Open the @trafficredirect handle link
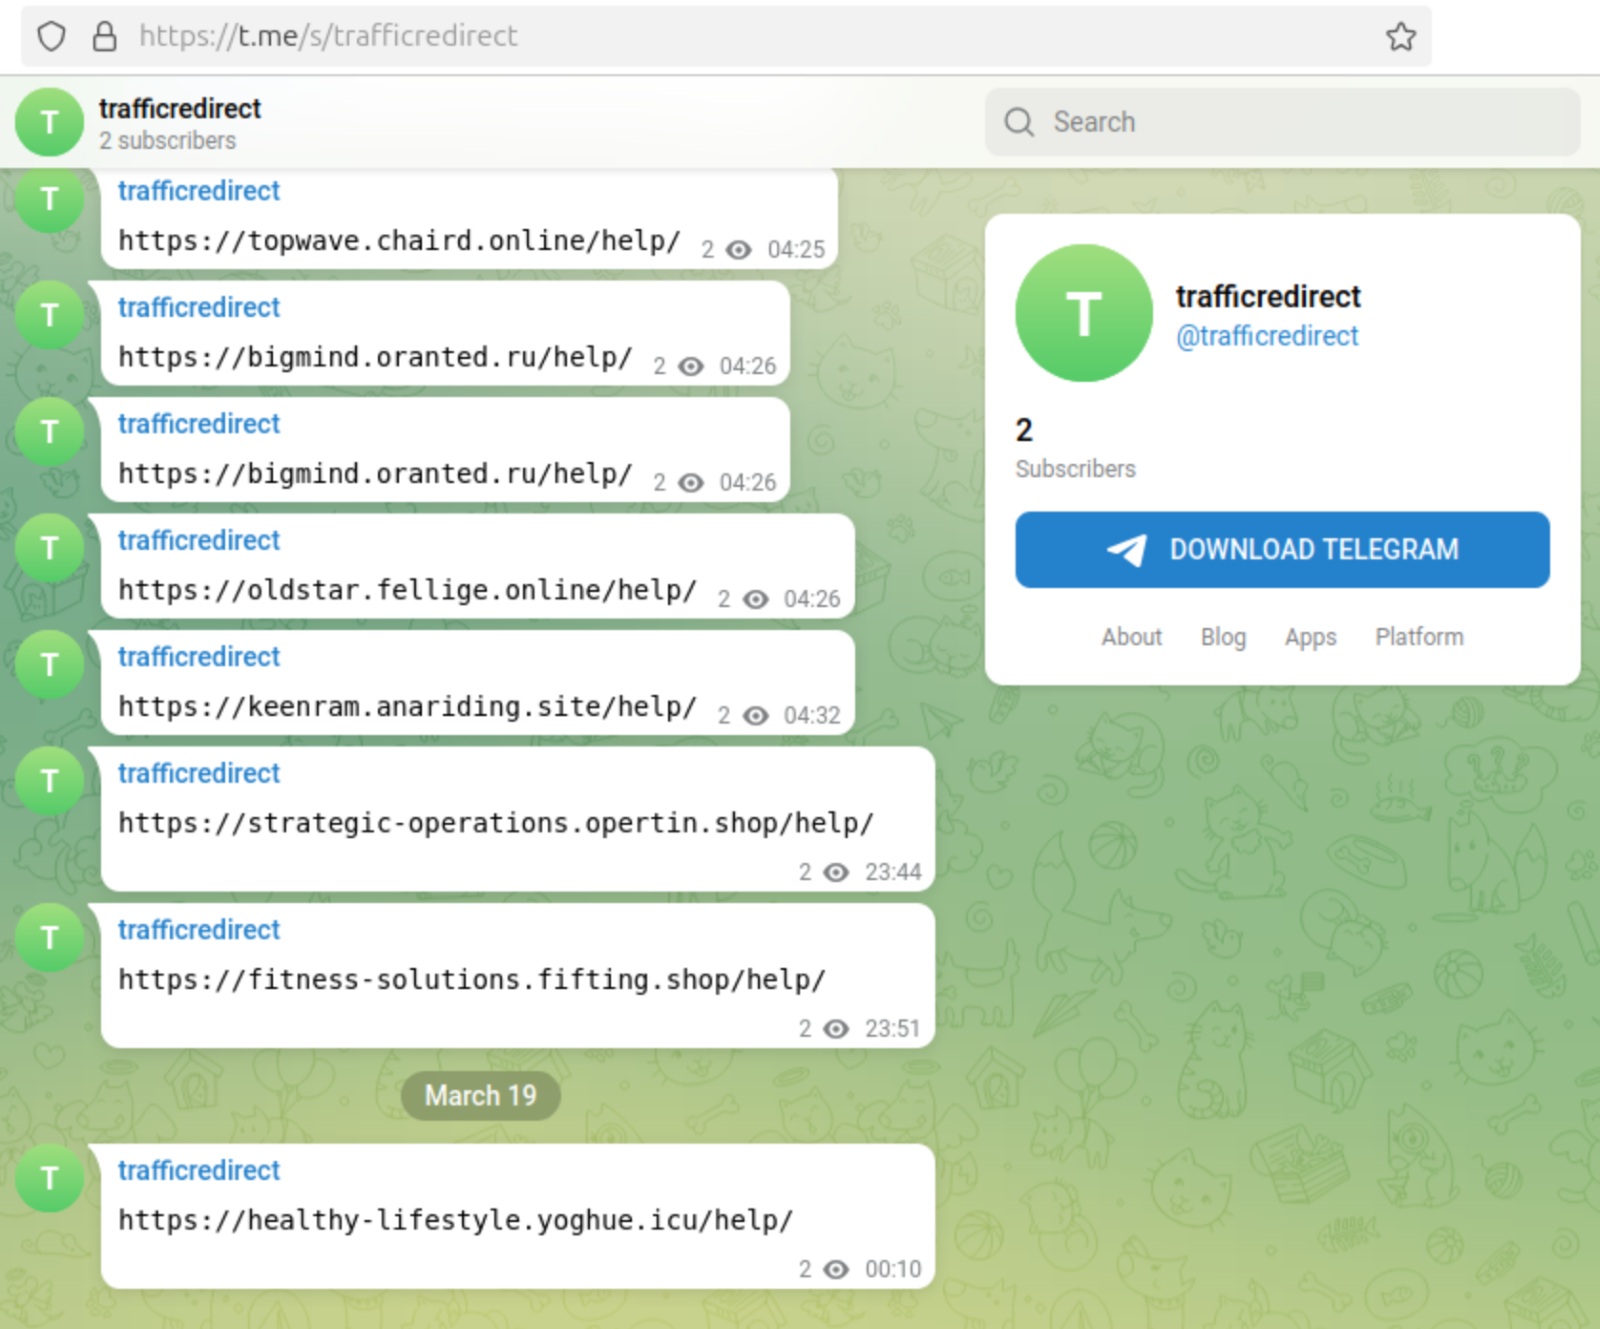1600x1329 pixels. (x=1266, y=336)
